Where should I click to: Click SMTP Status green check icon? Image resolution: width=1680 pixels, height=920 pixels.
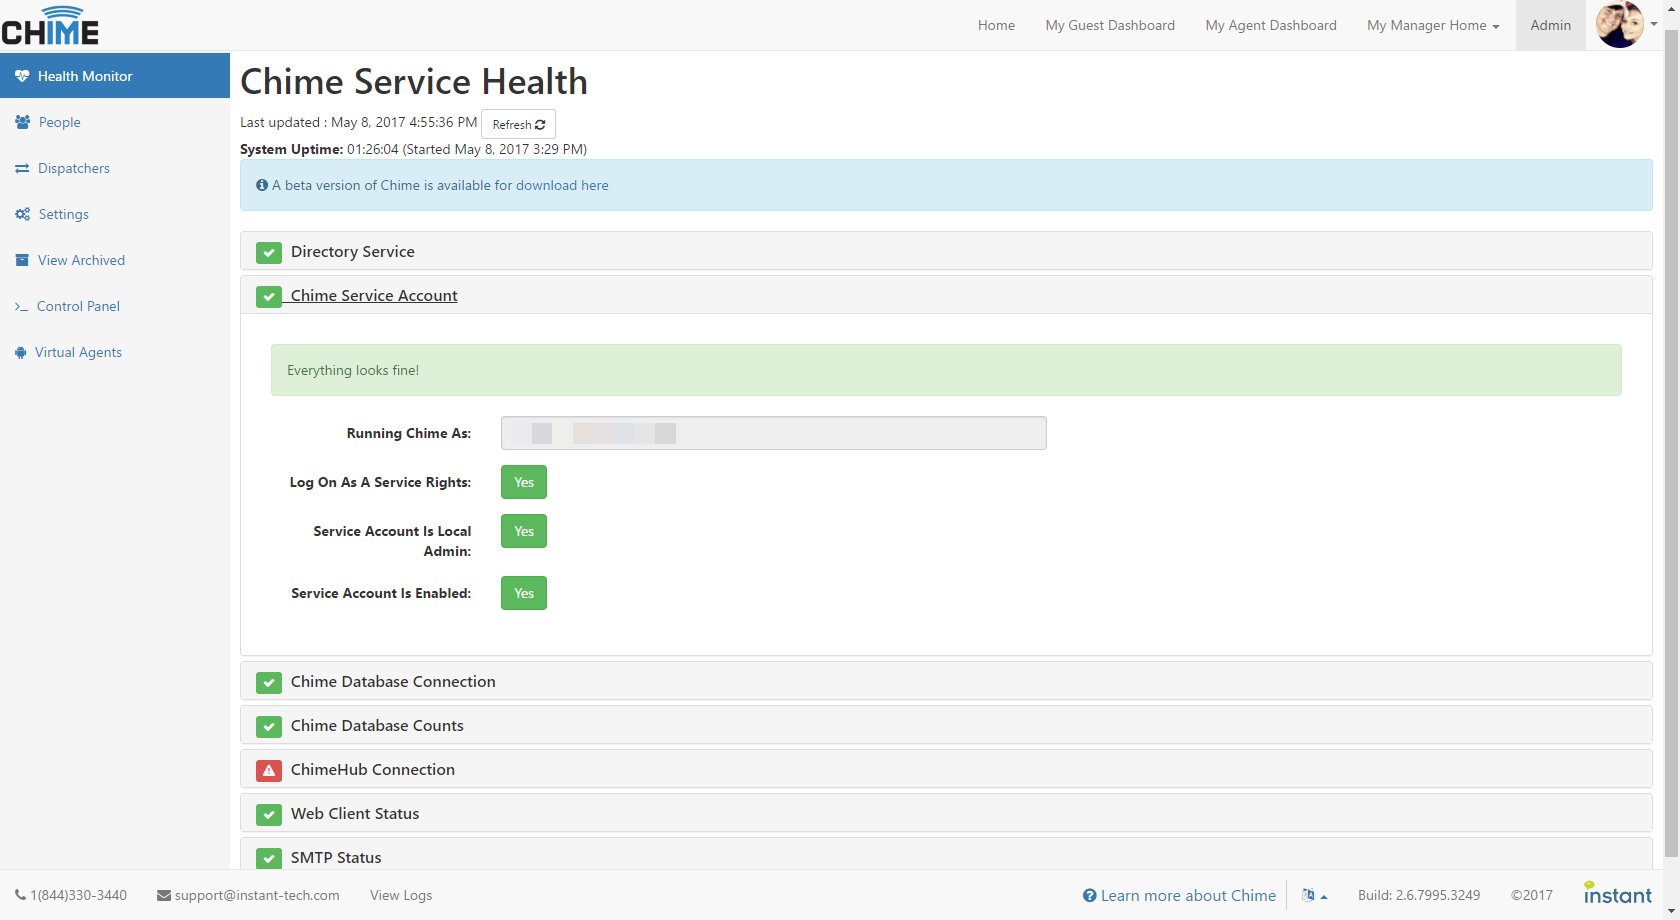(269, 858)
